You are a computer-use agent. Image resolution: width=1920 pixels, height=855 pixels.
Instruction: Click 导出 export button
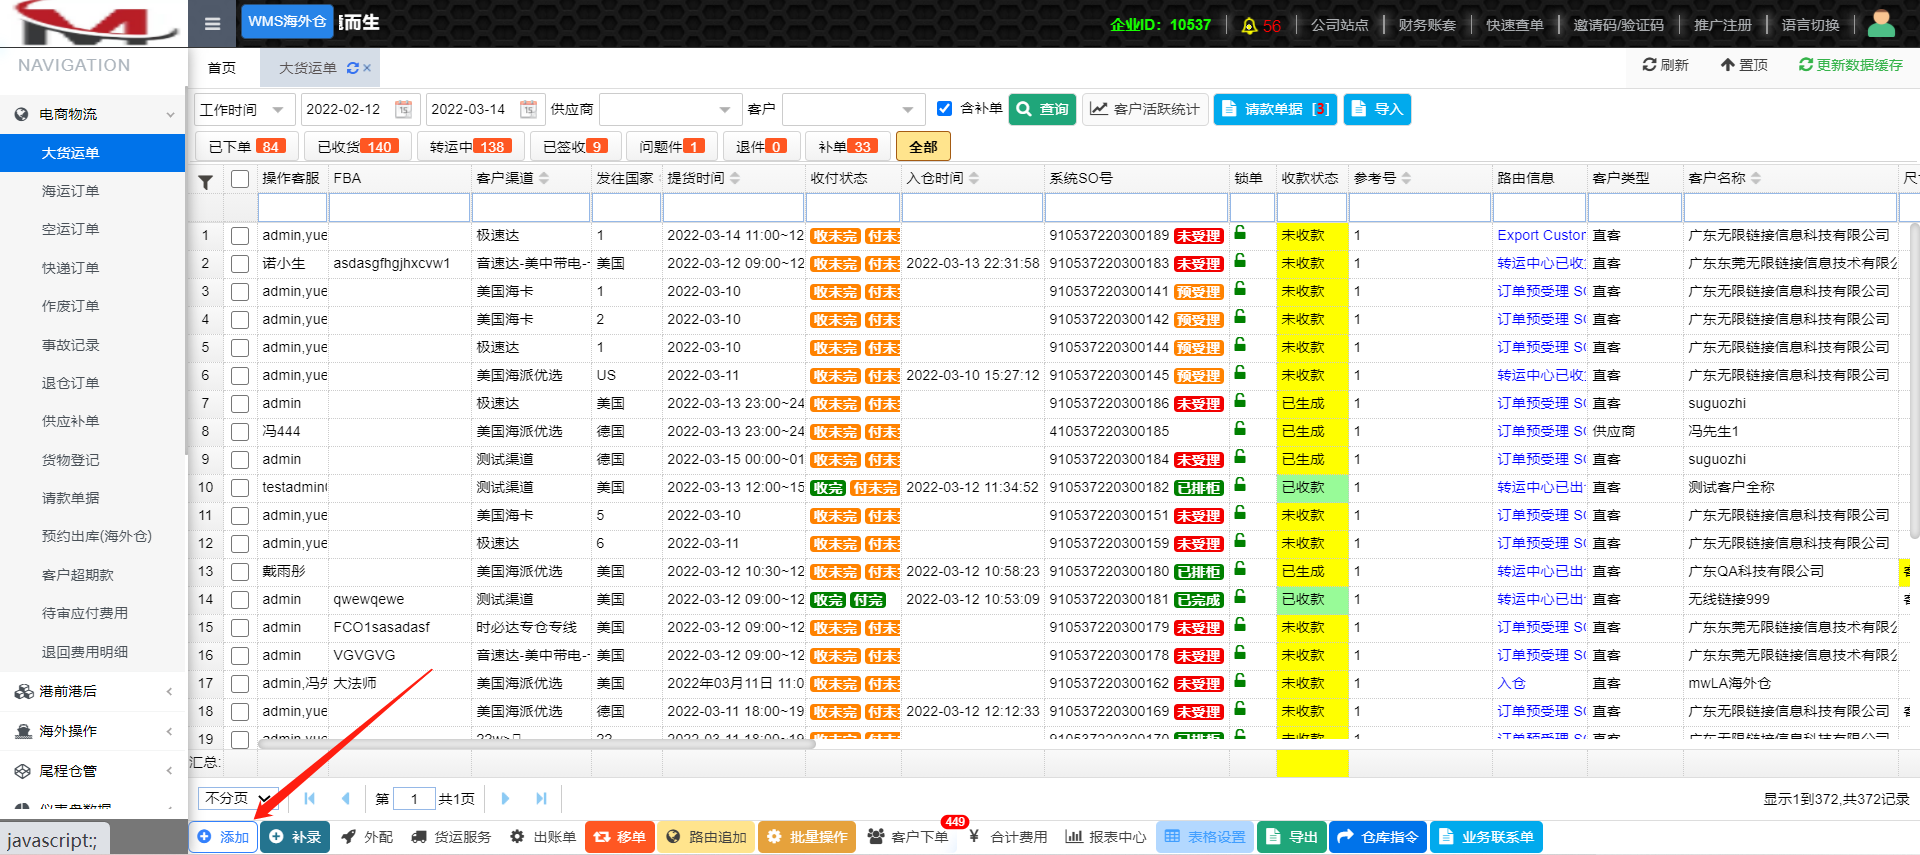pos(1292,837)
